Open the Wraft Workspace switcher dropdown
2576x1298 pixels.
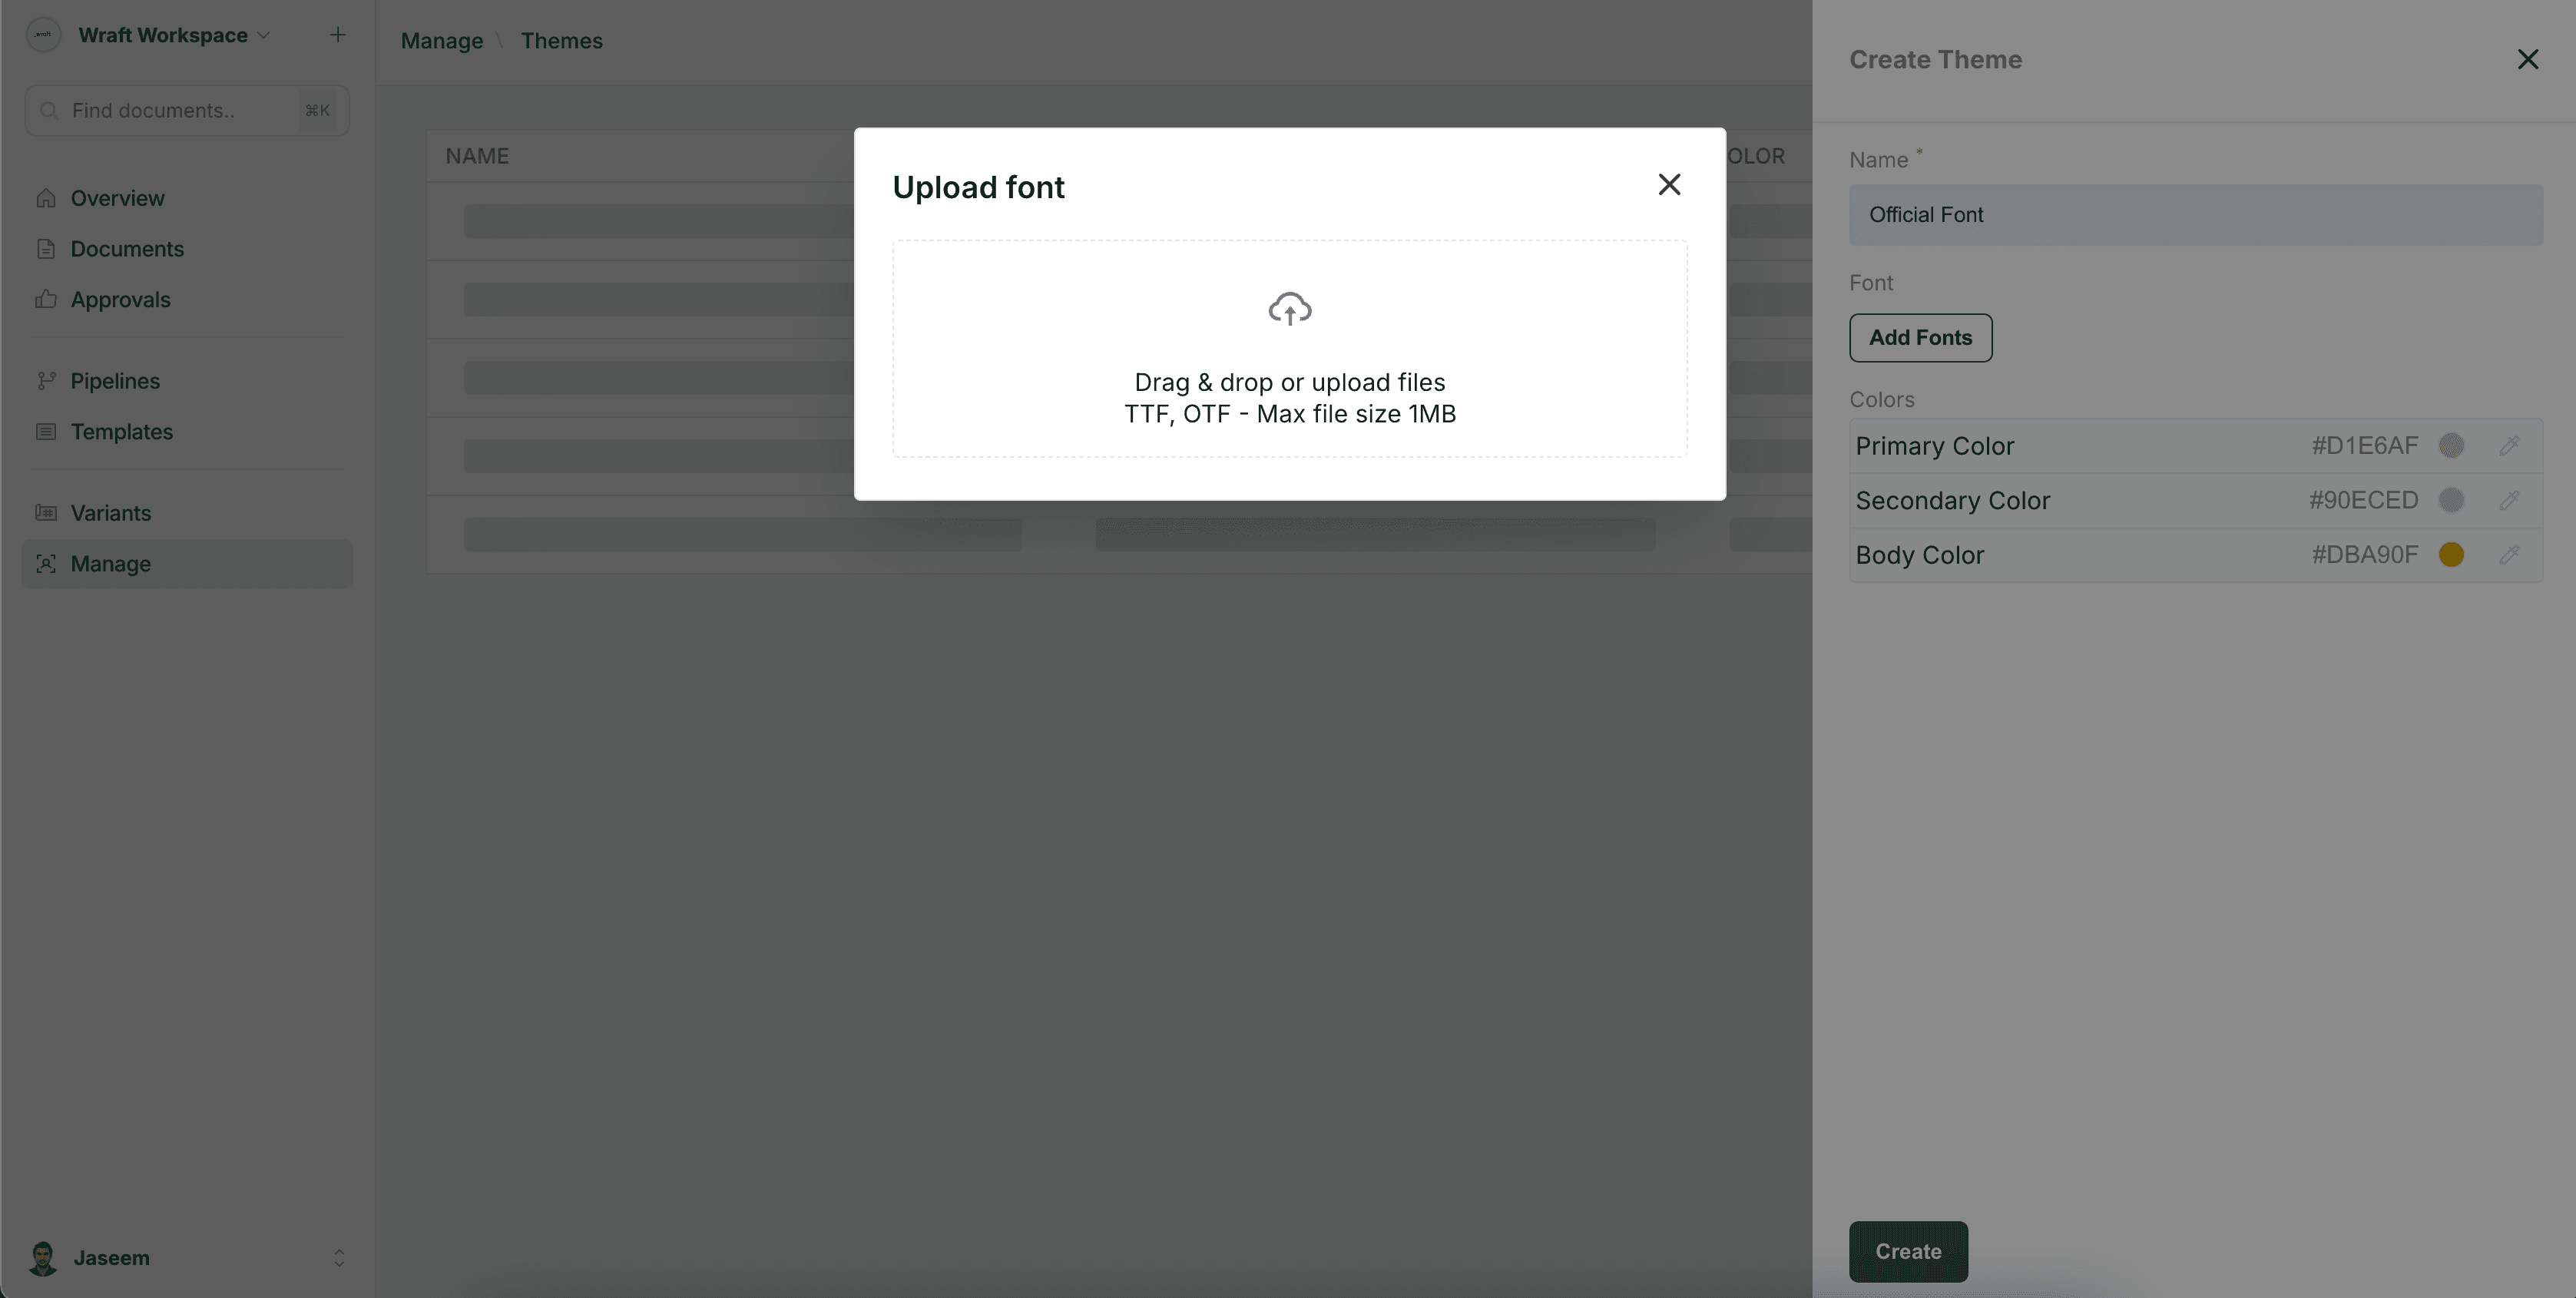point(174,35)
